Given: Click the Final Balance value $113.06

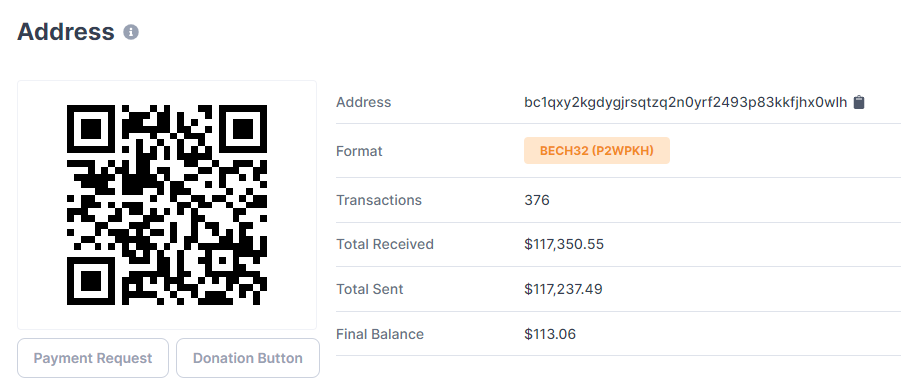Looking at the screenshot, I should point(550,334).
